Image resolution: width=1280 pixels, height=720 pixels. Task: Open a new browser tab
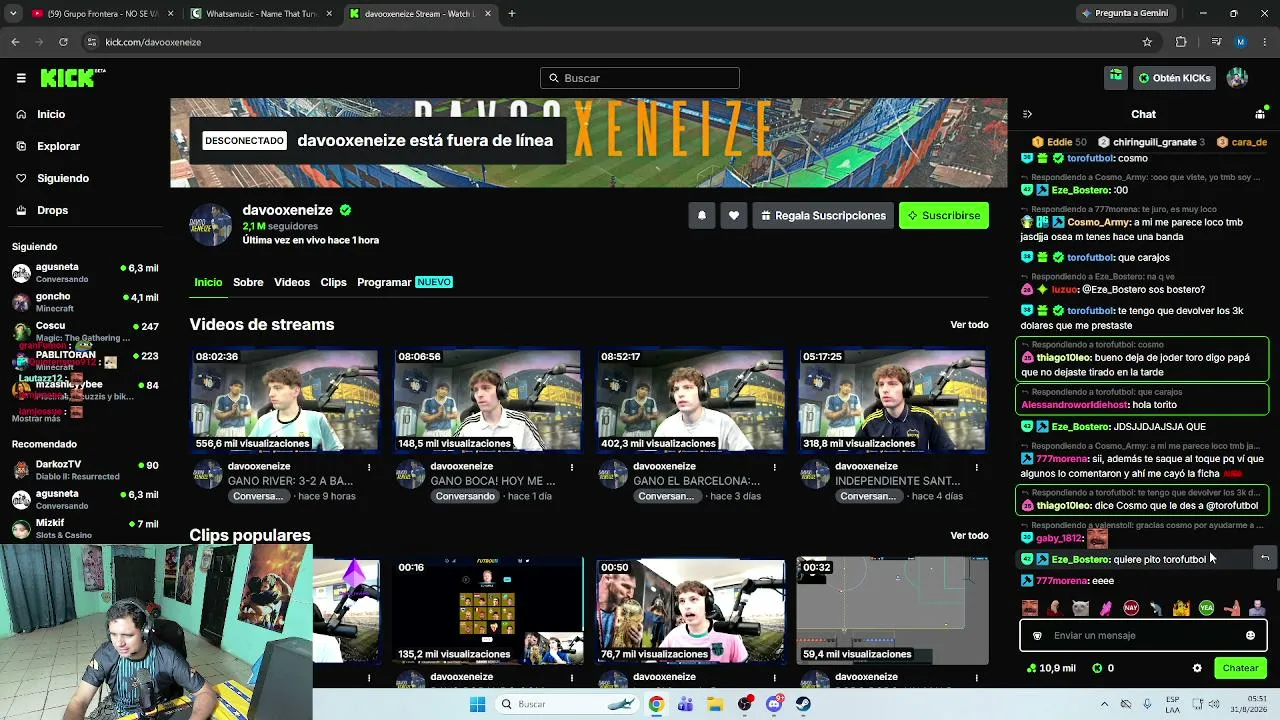pyautogui.click(x=512, y=14)
